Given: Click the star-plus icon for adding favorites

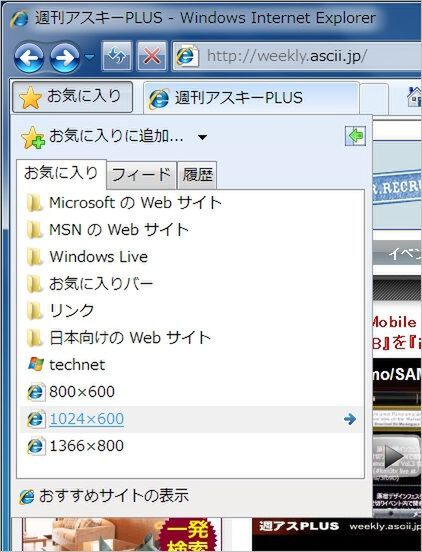Looking at the screenshot, I should point(33,138).
